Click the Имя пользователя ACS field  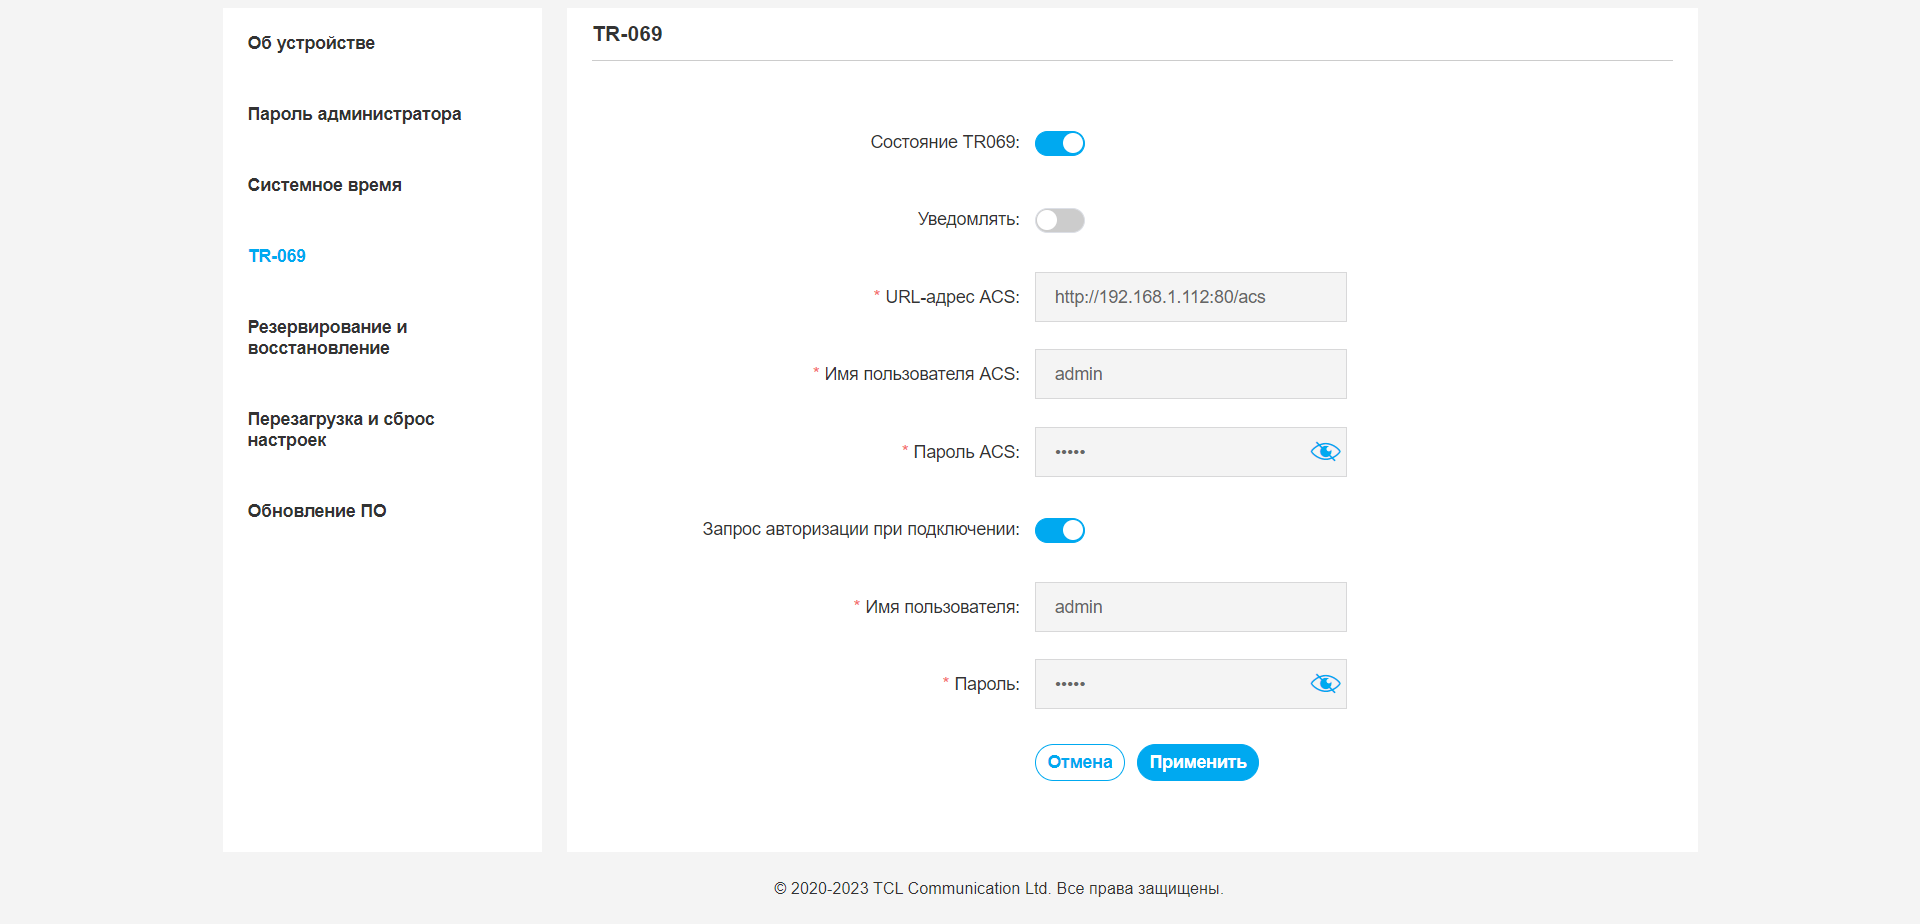point(1190,374)
